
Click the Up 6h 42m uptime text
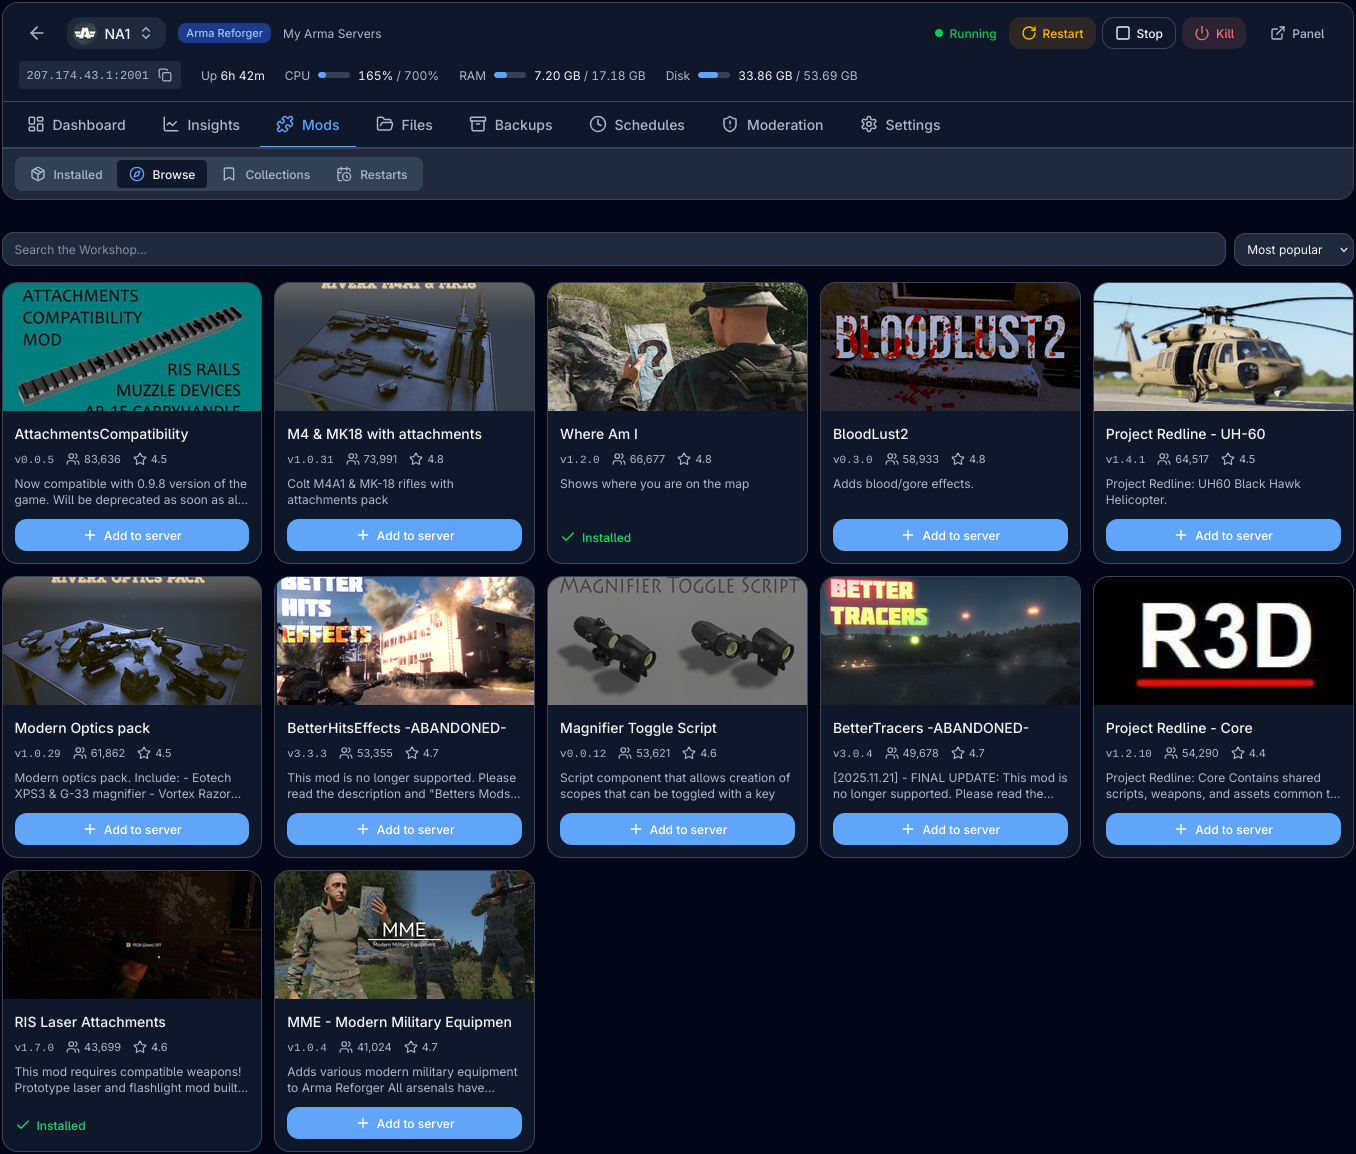tap(233, 75)
